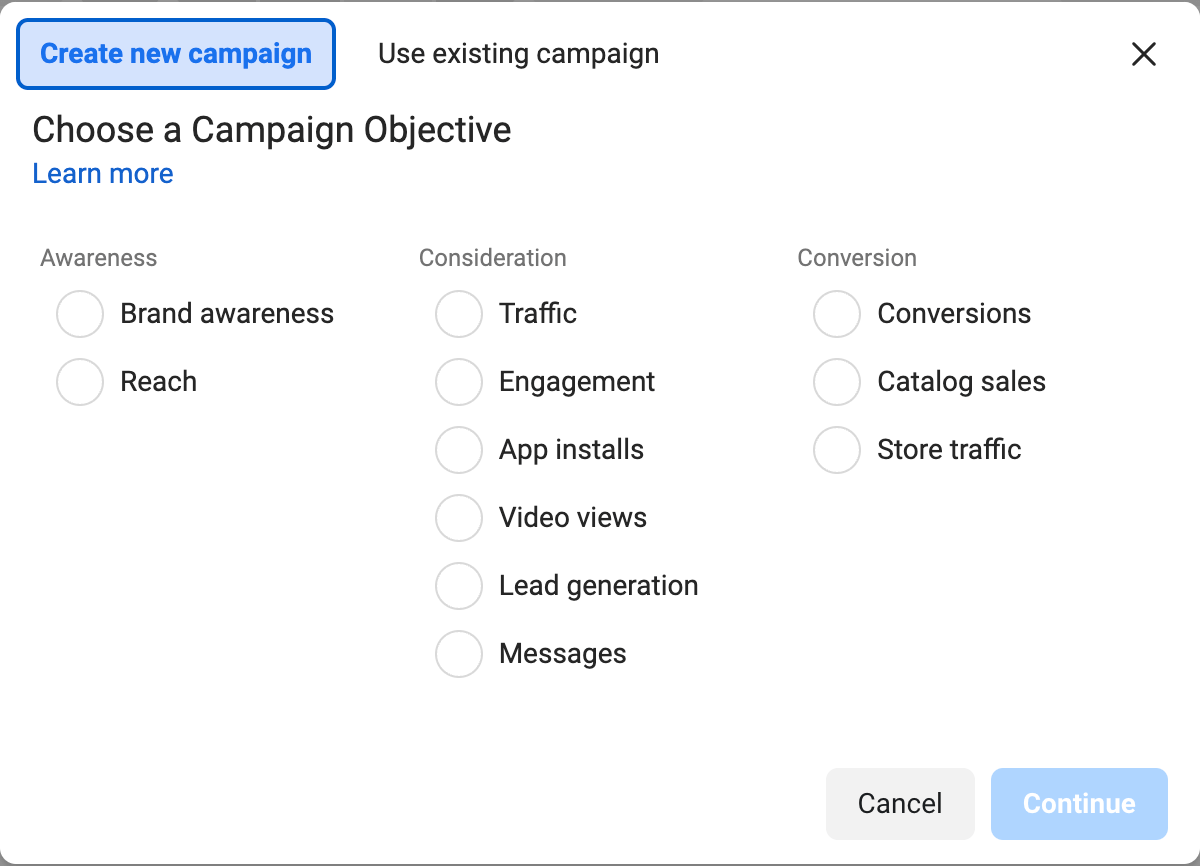1200x866 pixels.
Task: Select the Video views objective
Action: coord(459,518)
